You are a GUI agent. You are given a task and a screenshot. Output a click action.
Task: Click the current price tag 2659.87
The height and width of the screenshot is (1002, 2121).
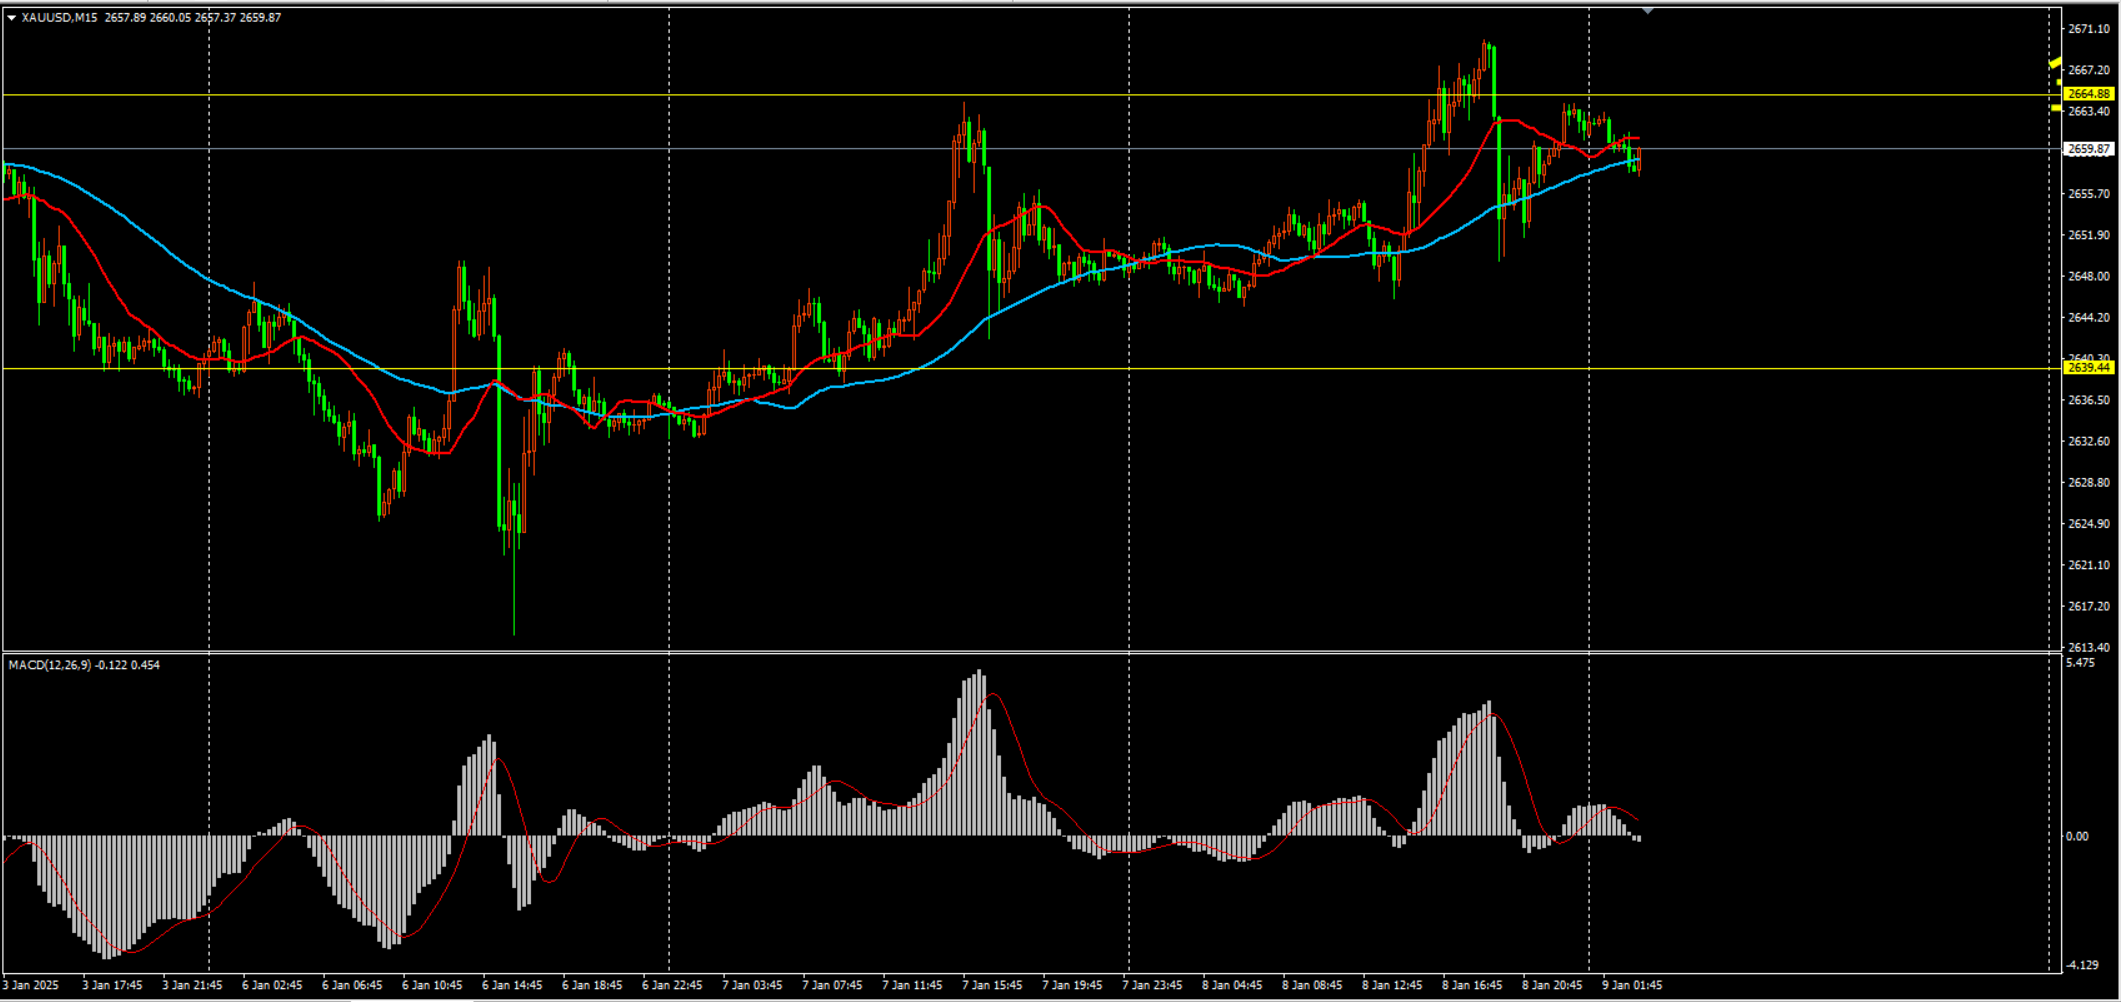[2089, 149]
